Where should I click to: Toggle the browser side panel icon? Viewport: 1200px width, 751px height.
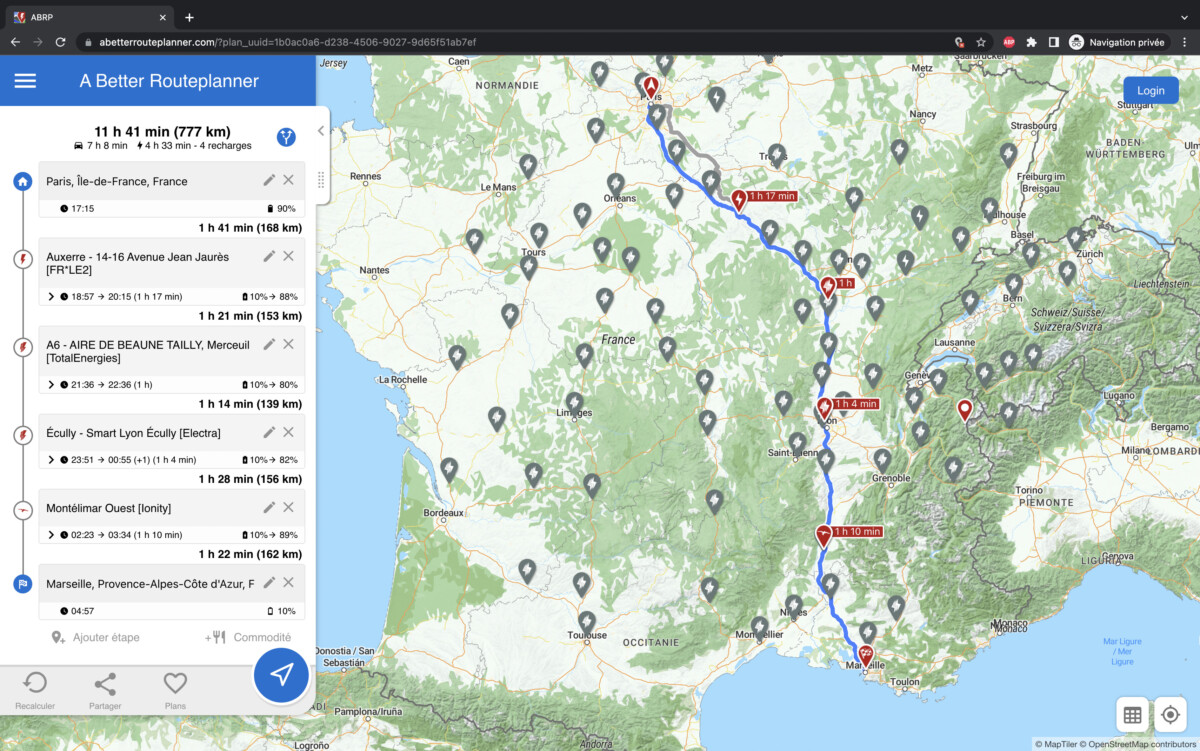click(1054, 42)
